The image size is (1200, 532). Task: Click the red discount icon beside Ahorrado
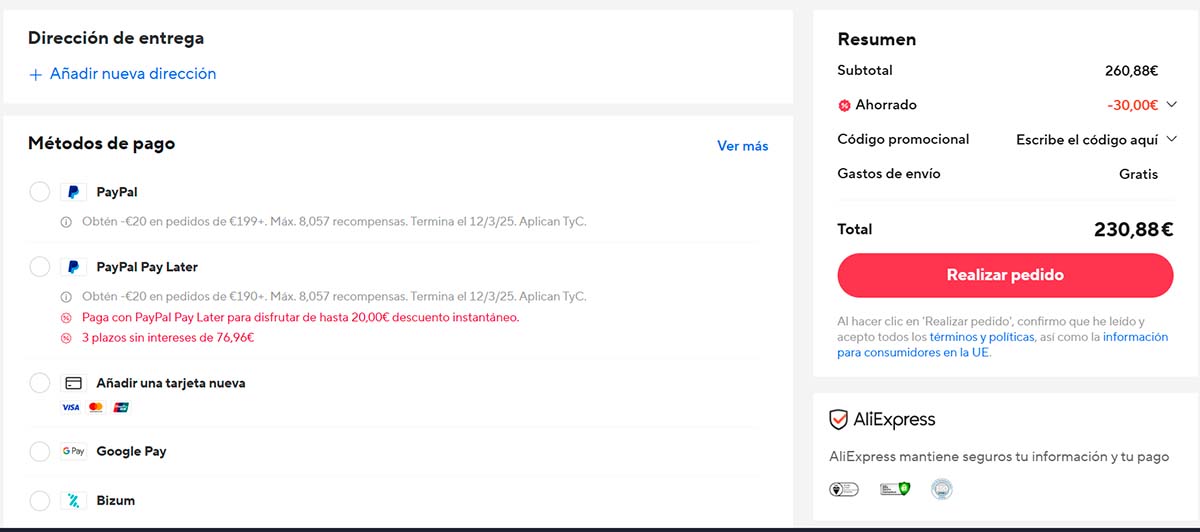[x=844, y=105]
